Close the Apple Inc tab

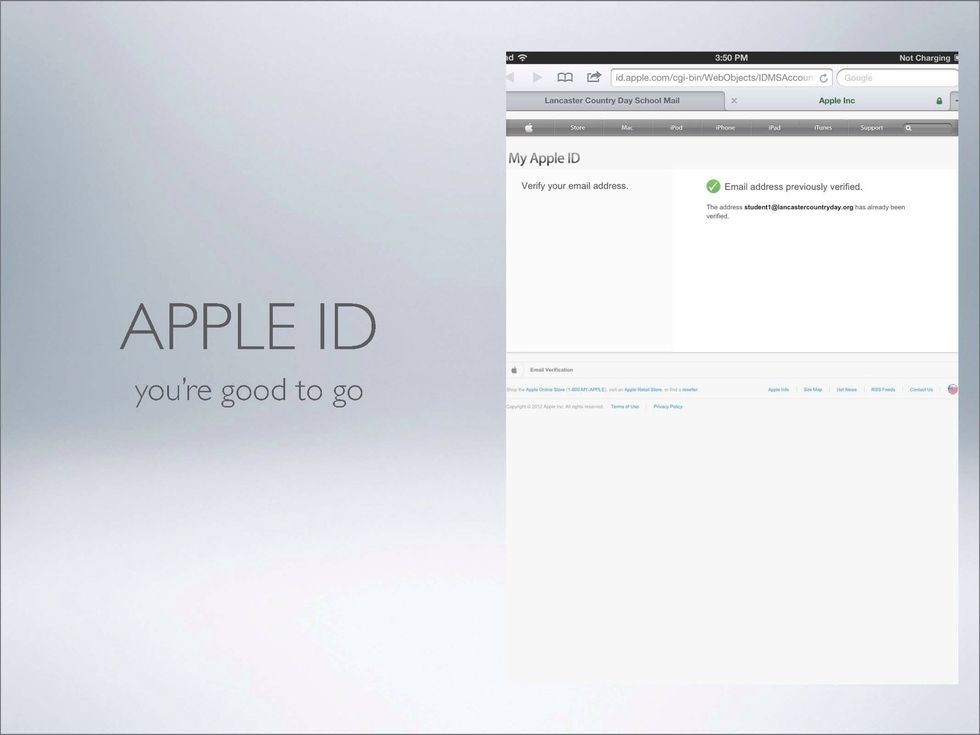pos(734,101)
